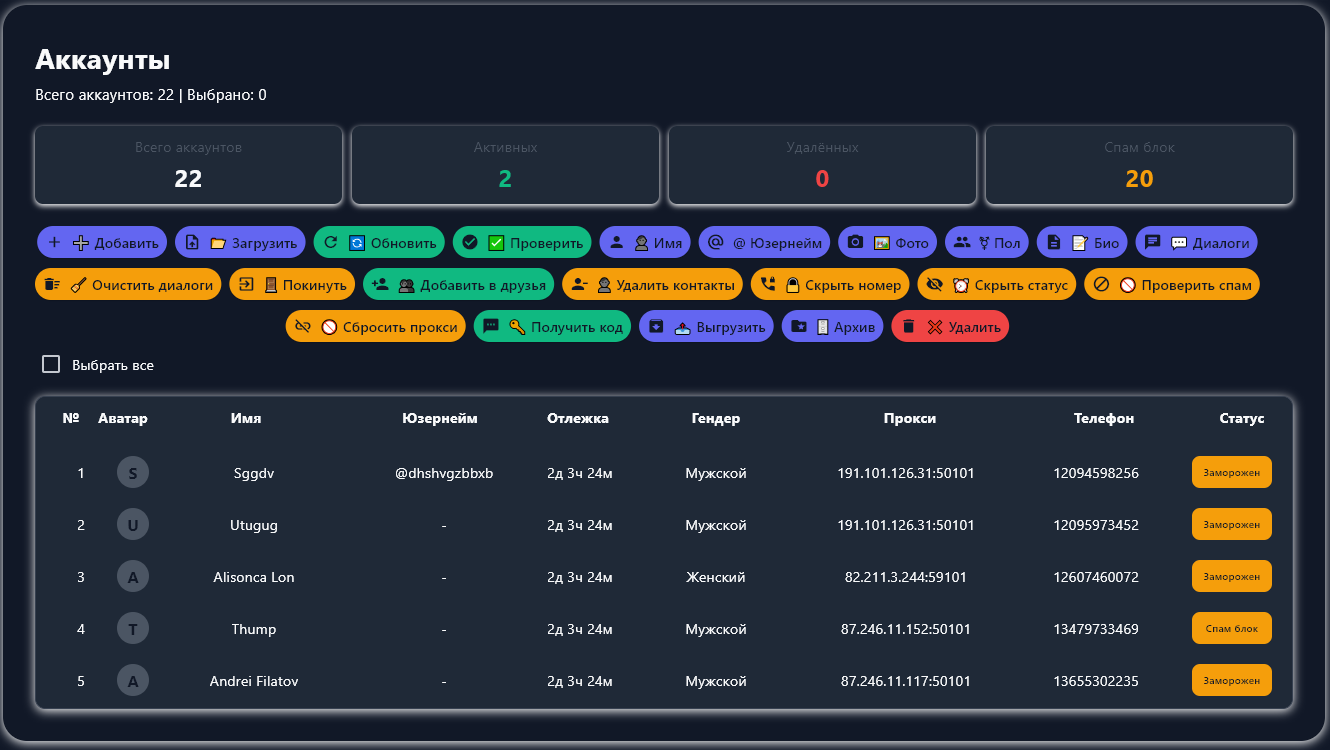The height and width of the screenshot is (750, 1330).
Task: Click the Заморожен status badge for Sggdv
Action: tap(1231, 472)
